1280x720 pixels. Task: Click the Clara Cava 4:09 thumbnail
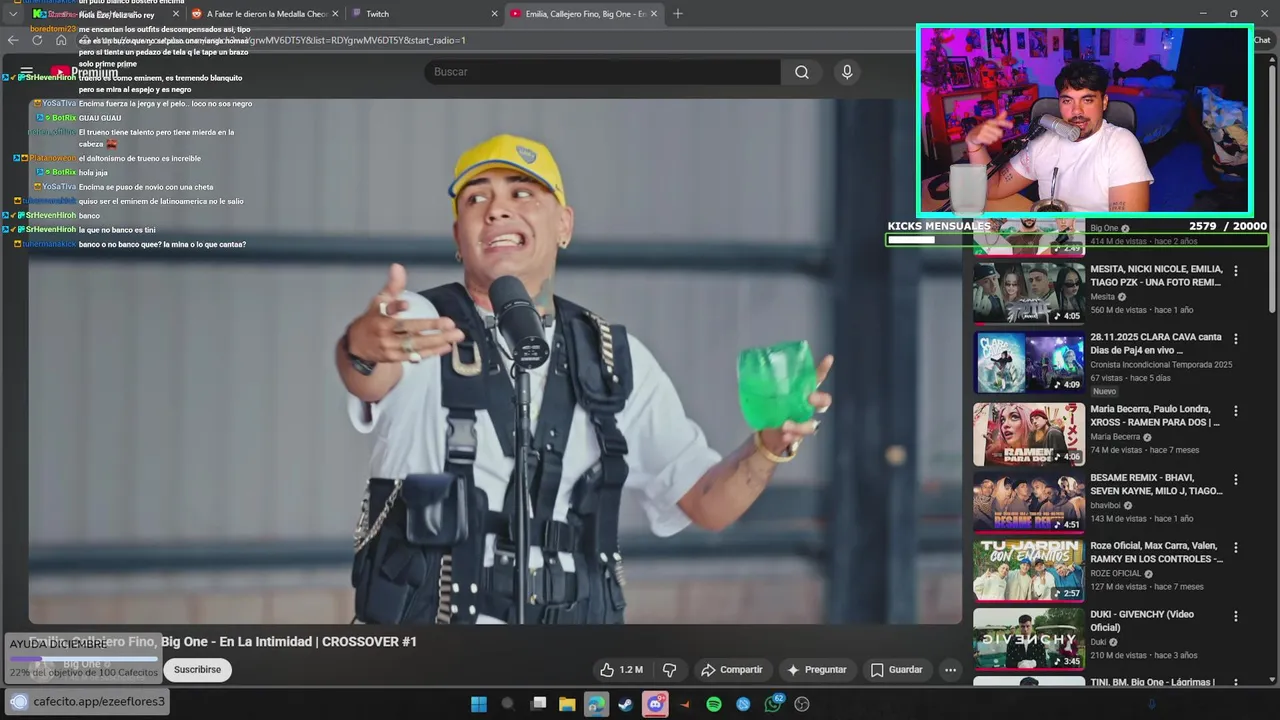pyautogui.click(x=1029, y=362)
